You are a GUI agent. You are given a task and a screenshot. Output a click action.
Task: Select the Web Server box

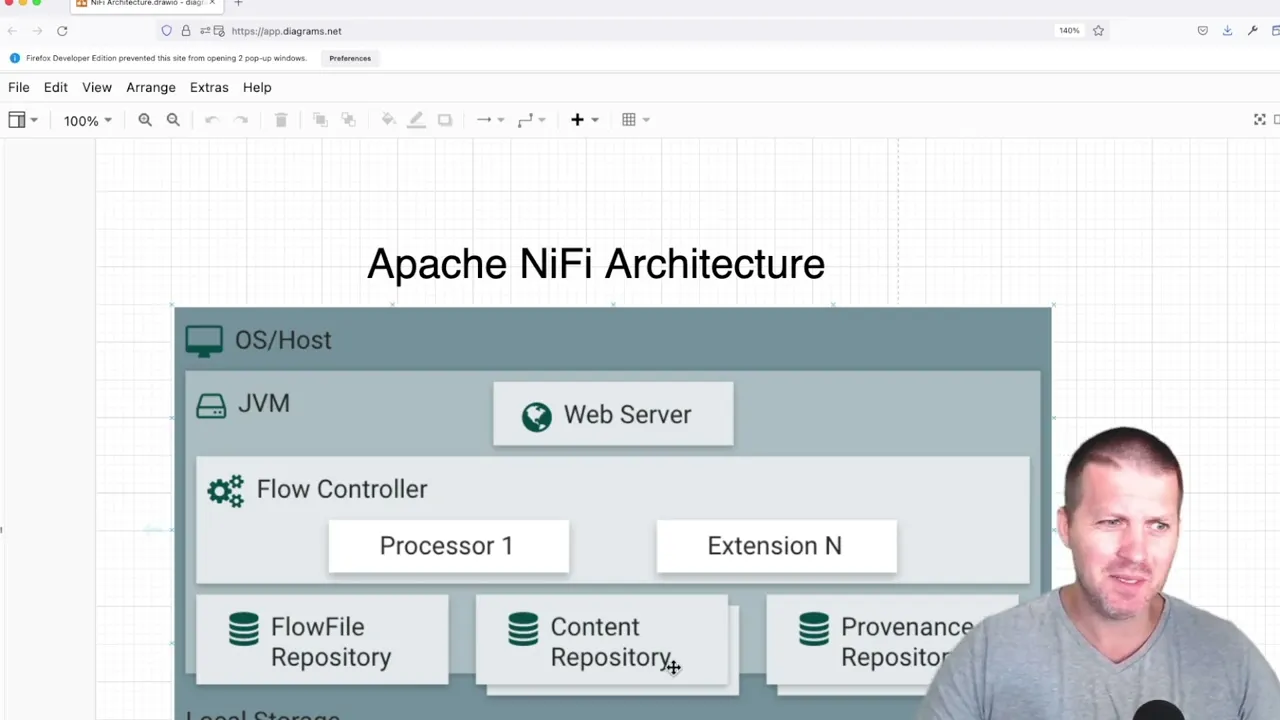613,414
